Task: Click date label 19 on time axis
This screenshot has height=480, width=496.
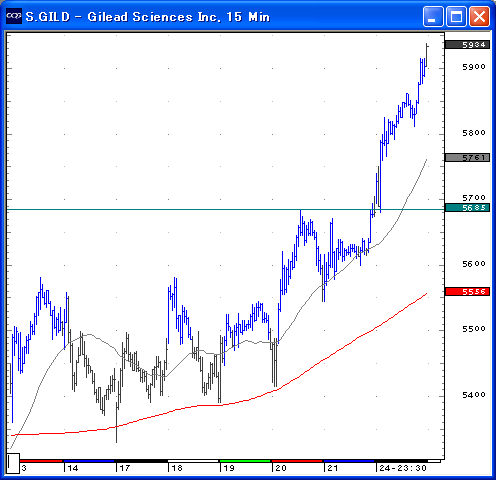Action: coord(229,468)
